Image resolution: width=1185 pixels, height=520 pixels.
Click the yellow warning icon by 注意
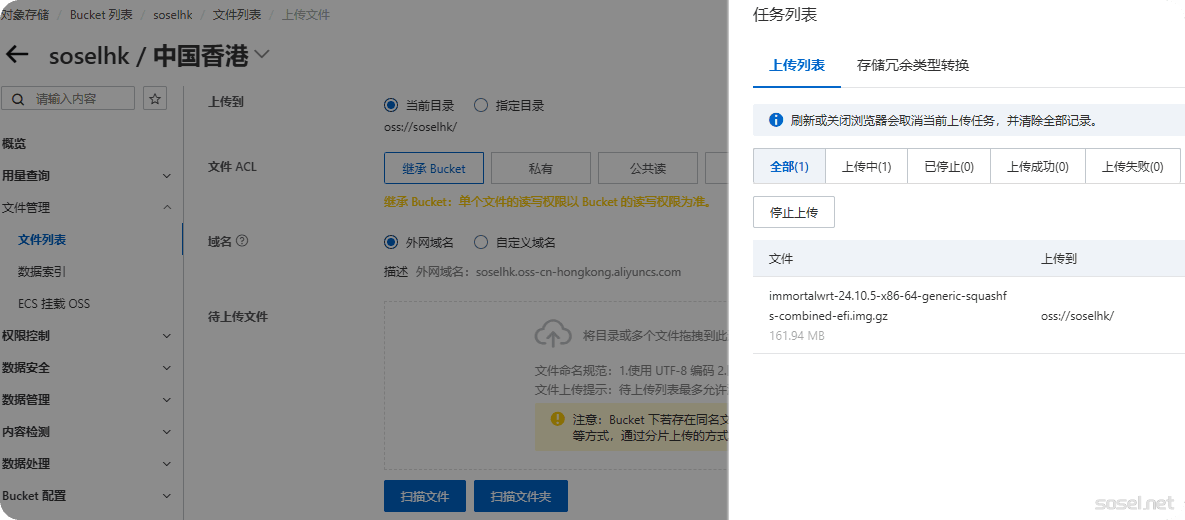[x=557, y=420]
